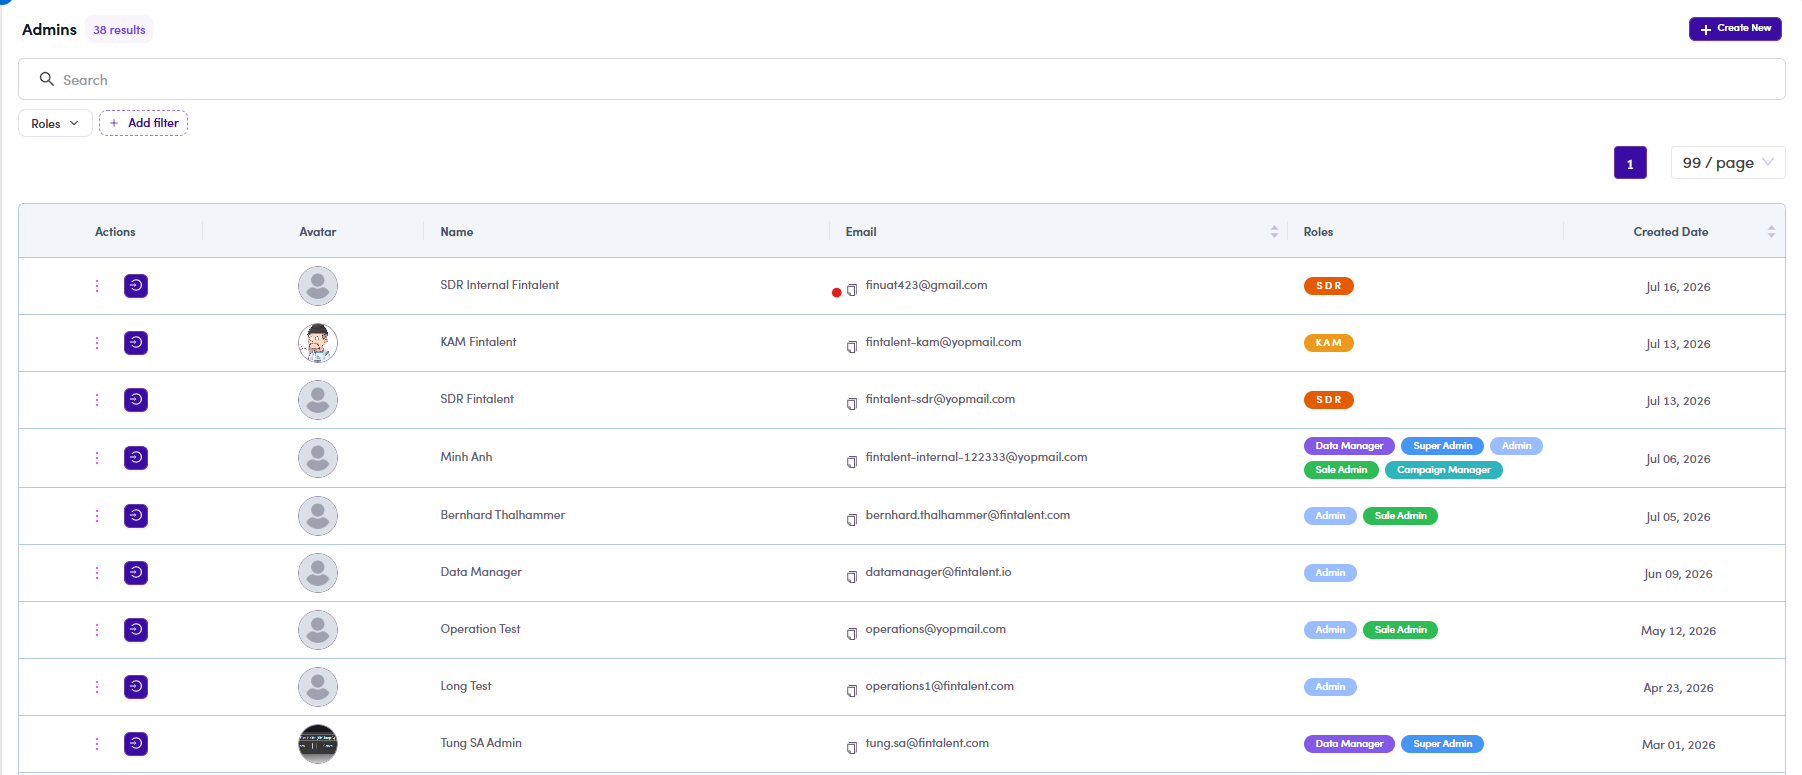Click name Bernhard Thalhammer

[x=503, y=515]
